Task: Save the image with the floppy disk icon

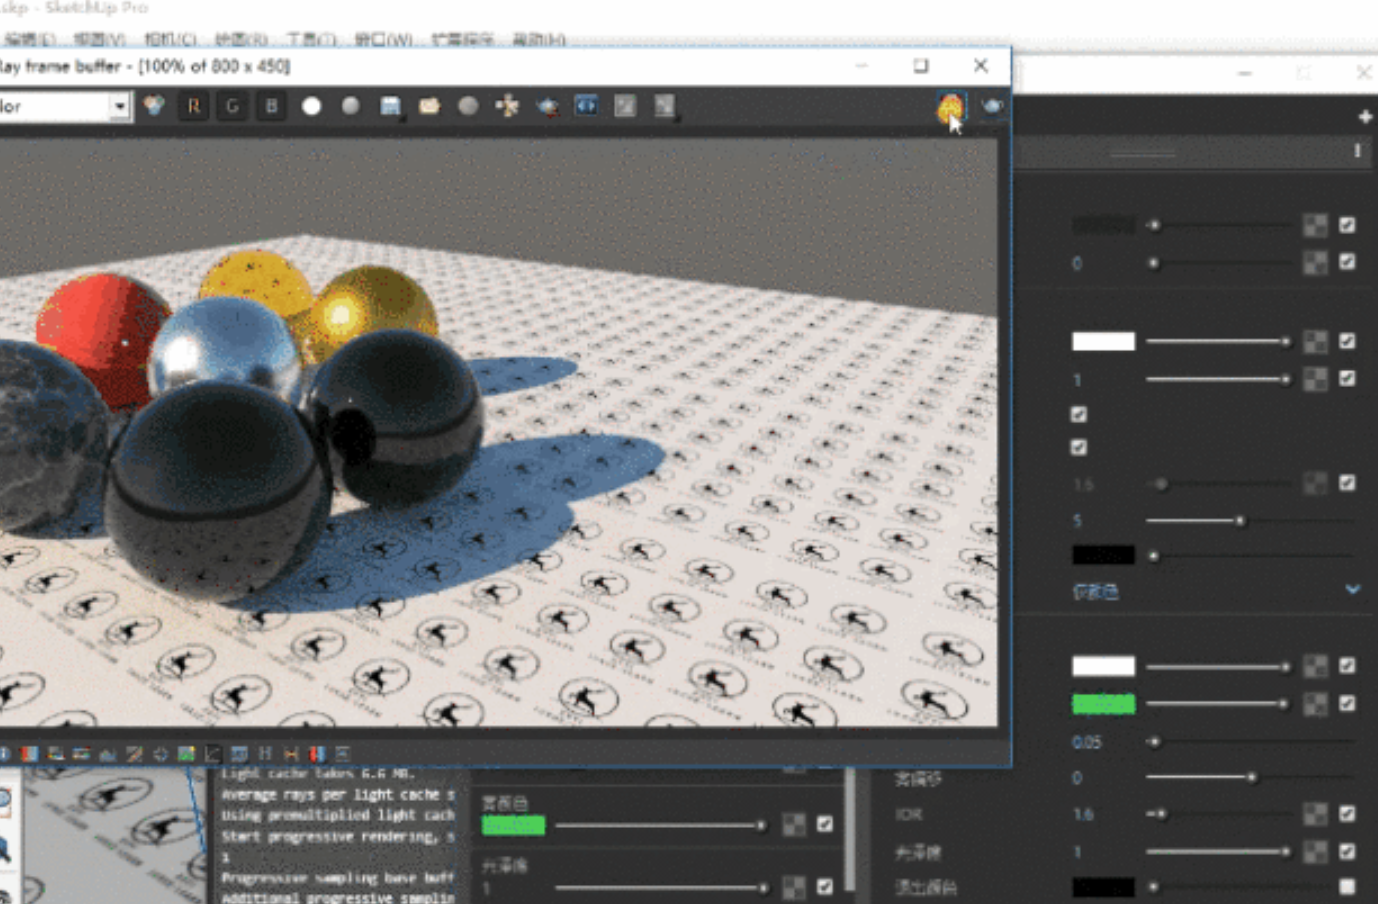Action: (x=390, y=106)
